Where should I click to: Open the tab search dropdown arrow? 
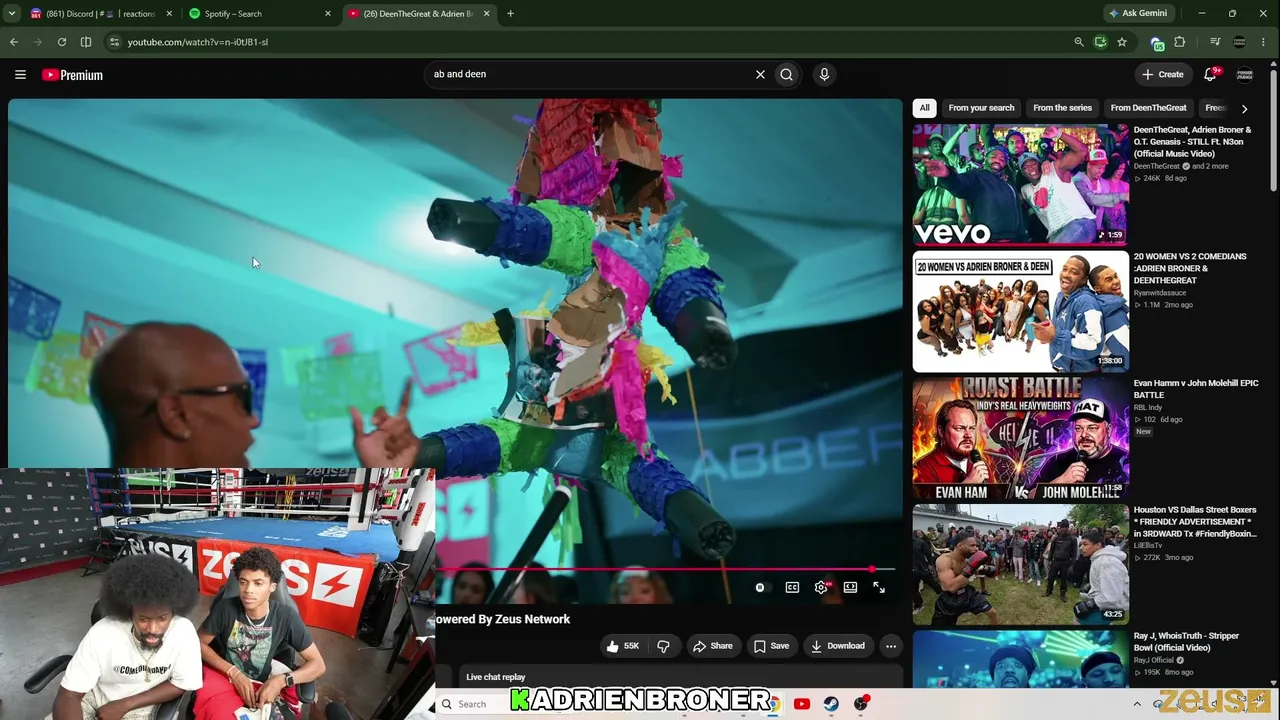13,13
